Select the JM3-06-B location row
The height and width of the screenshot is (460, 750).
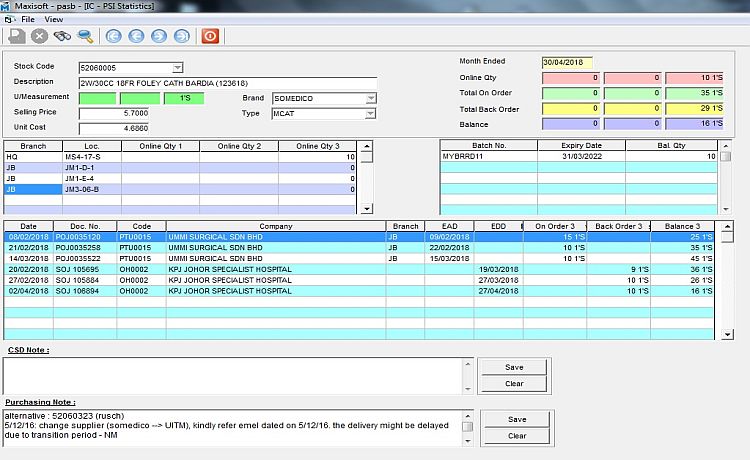[82, 189]
